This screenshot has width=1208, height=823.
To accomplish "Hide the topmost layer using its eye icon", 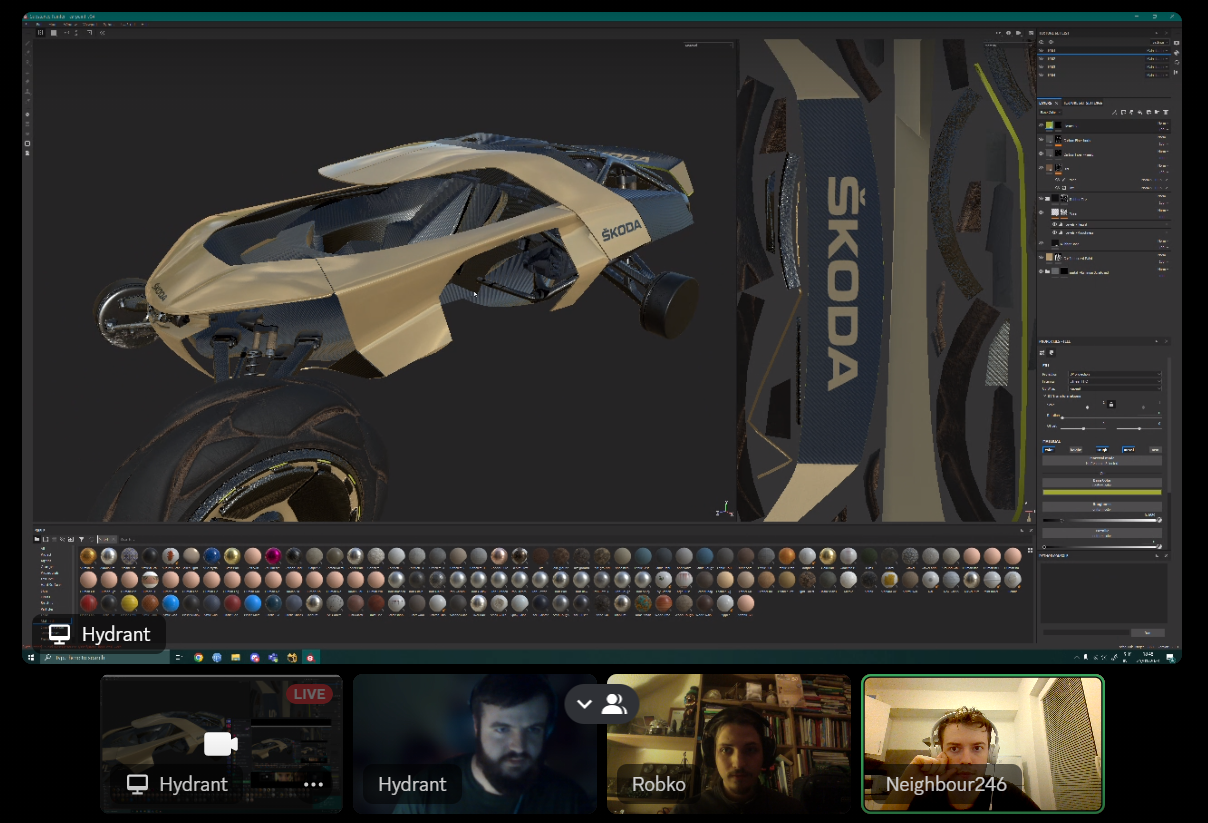I will click(1042, 126).
